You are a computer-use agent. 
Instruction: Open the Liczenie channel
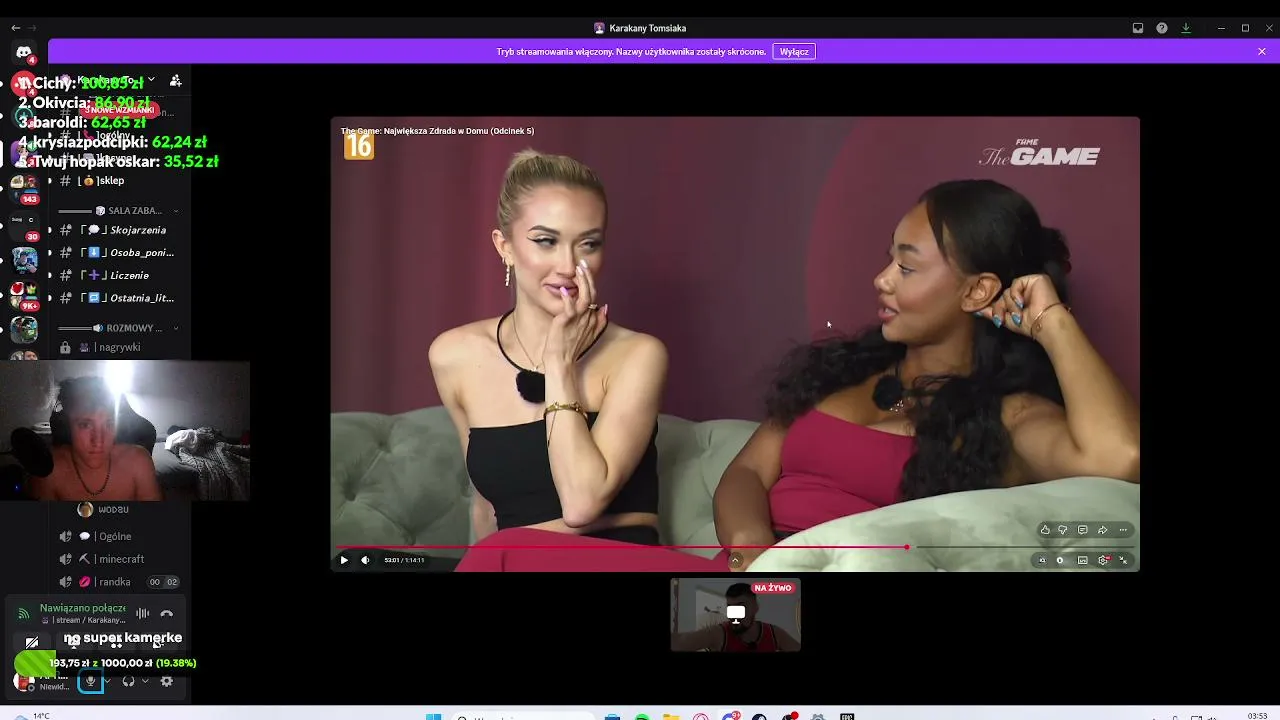pyautogui.click(x=118, y=275)
